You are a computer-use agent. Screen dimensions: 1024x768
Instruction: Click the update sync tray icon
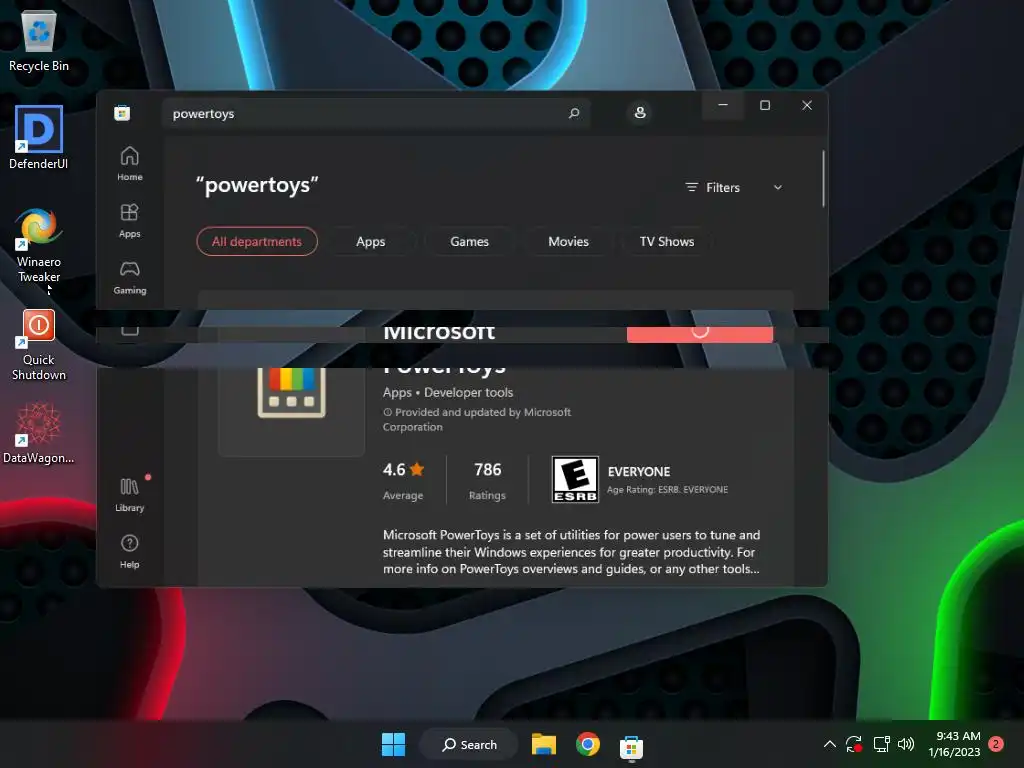pyautogui.click(x=854, y=744)
